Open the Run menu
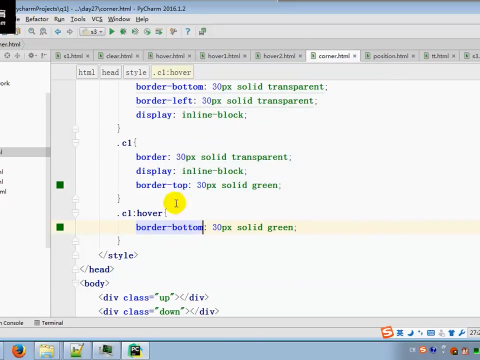Screen dimensions: 480x360 click(59, 19)
